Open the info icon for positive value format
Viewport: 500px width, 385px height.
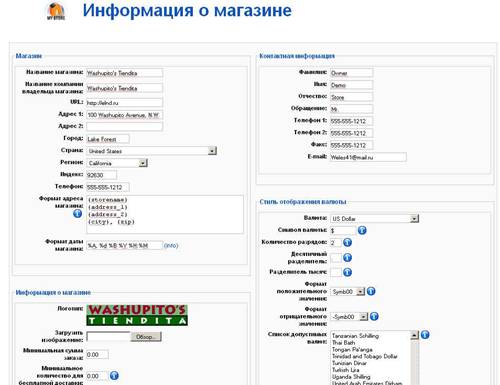371,291
